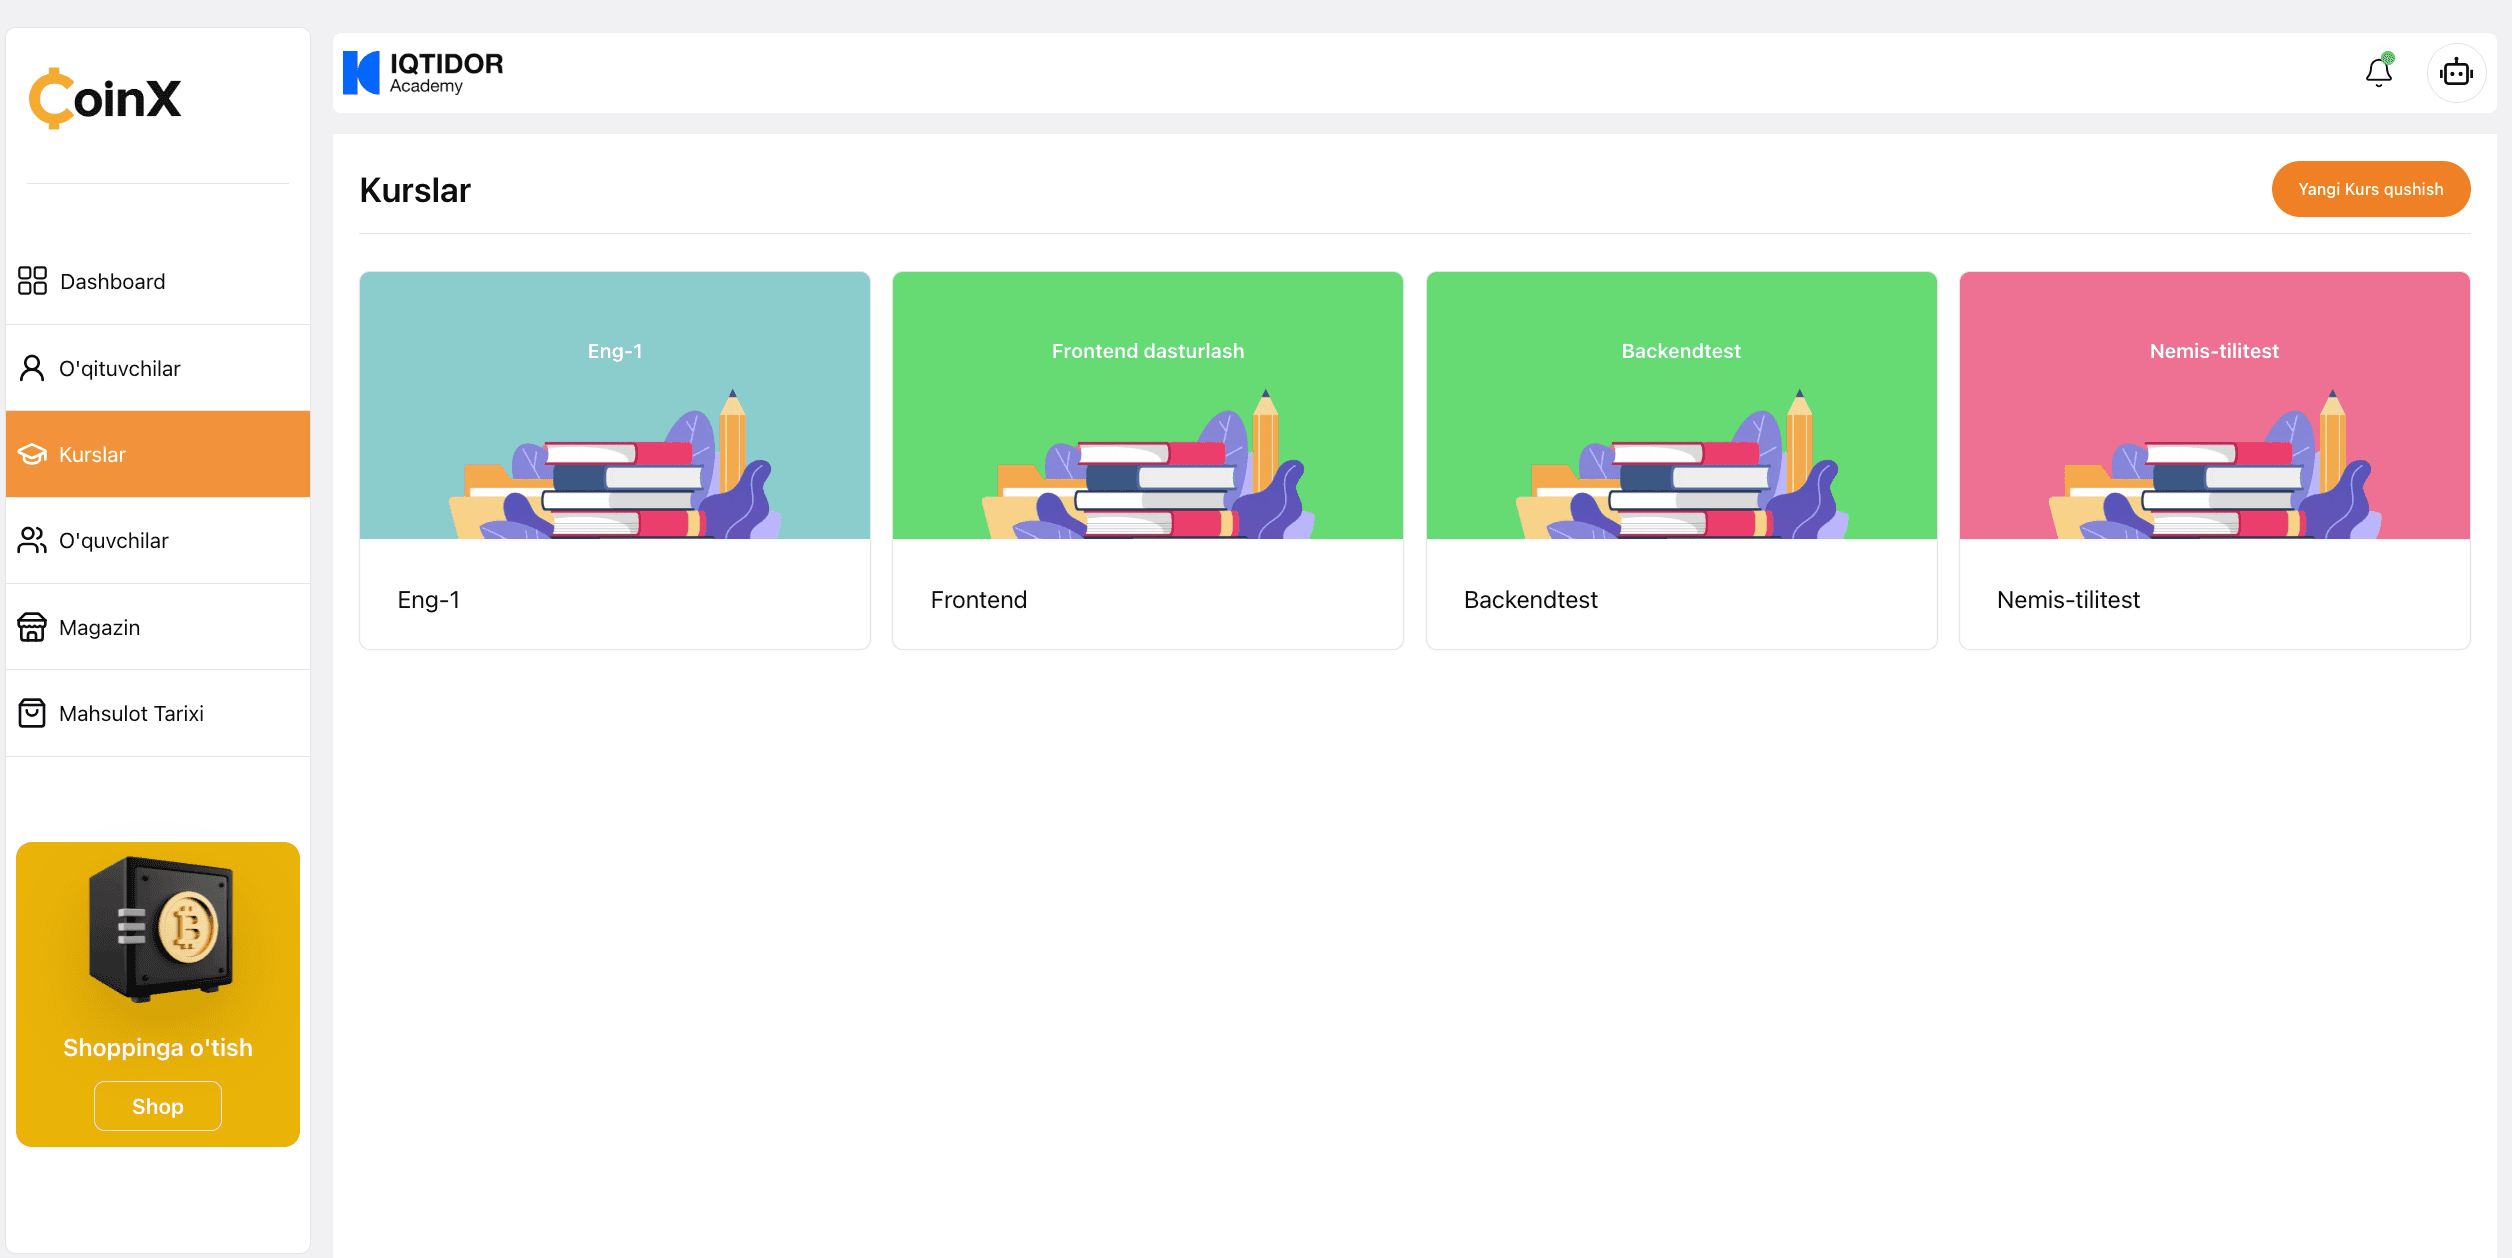Screen dimensions: 2512x1258
Task: Click the IQTIDOR Academy logo
Action: pyautogui.click(x=423, y=73)
